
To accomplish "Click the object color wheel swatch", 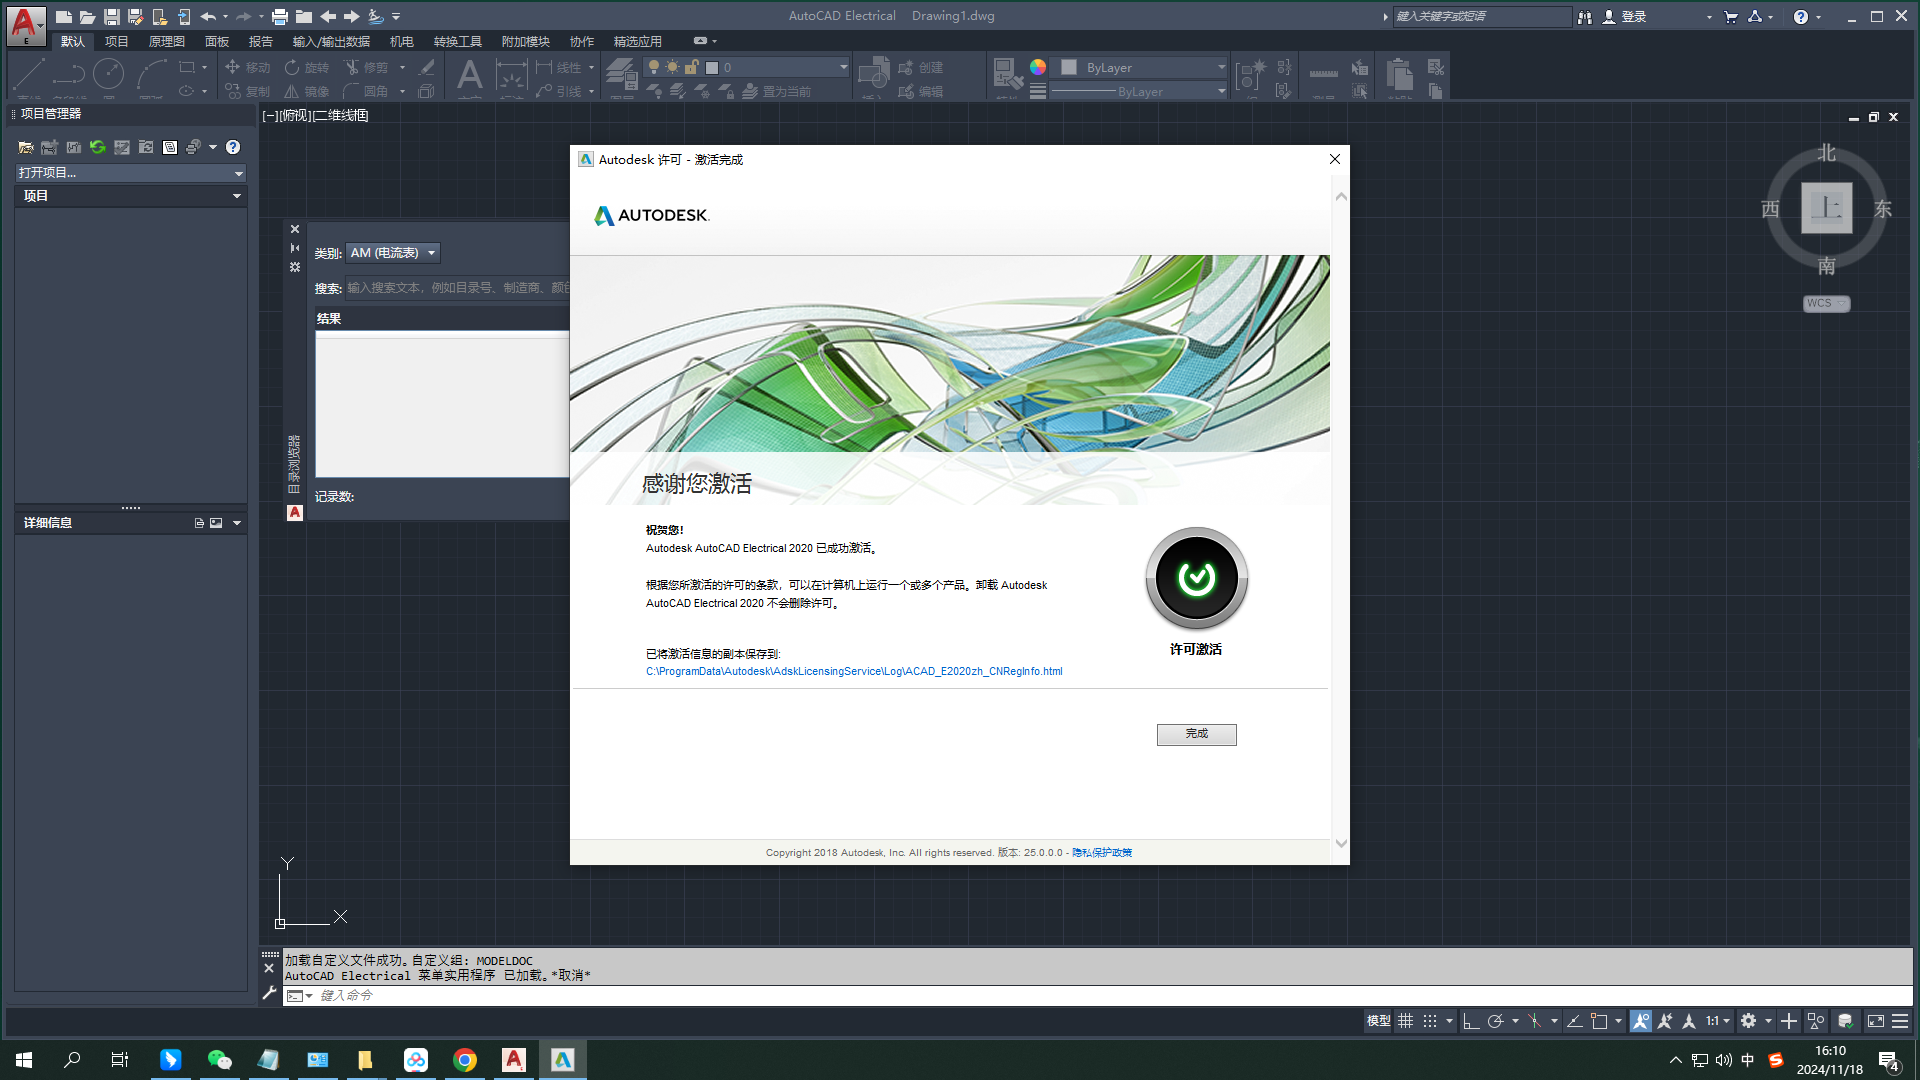I will click(1038, 67).
